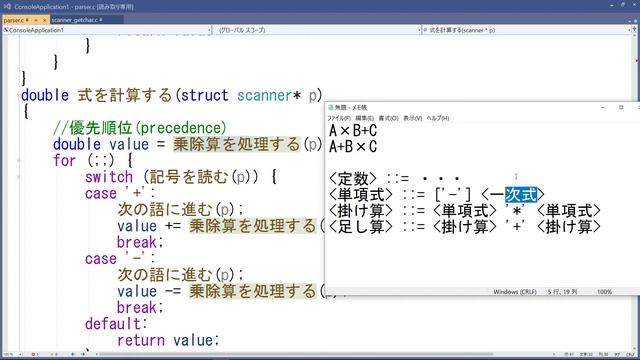Screen dimensions: 640x360
Task: Click the function name 式を計算する in code
Action: tap(125, 96)
